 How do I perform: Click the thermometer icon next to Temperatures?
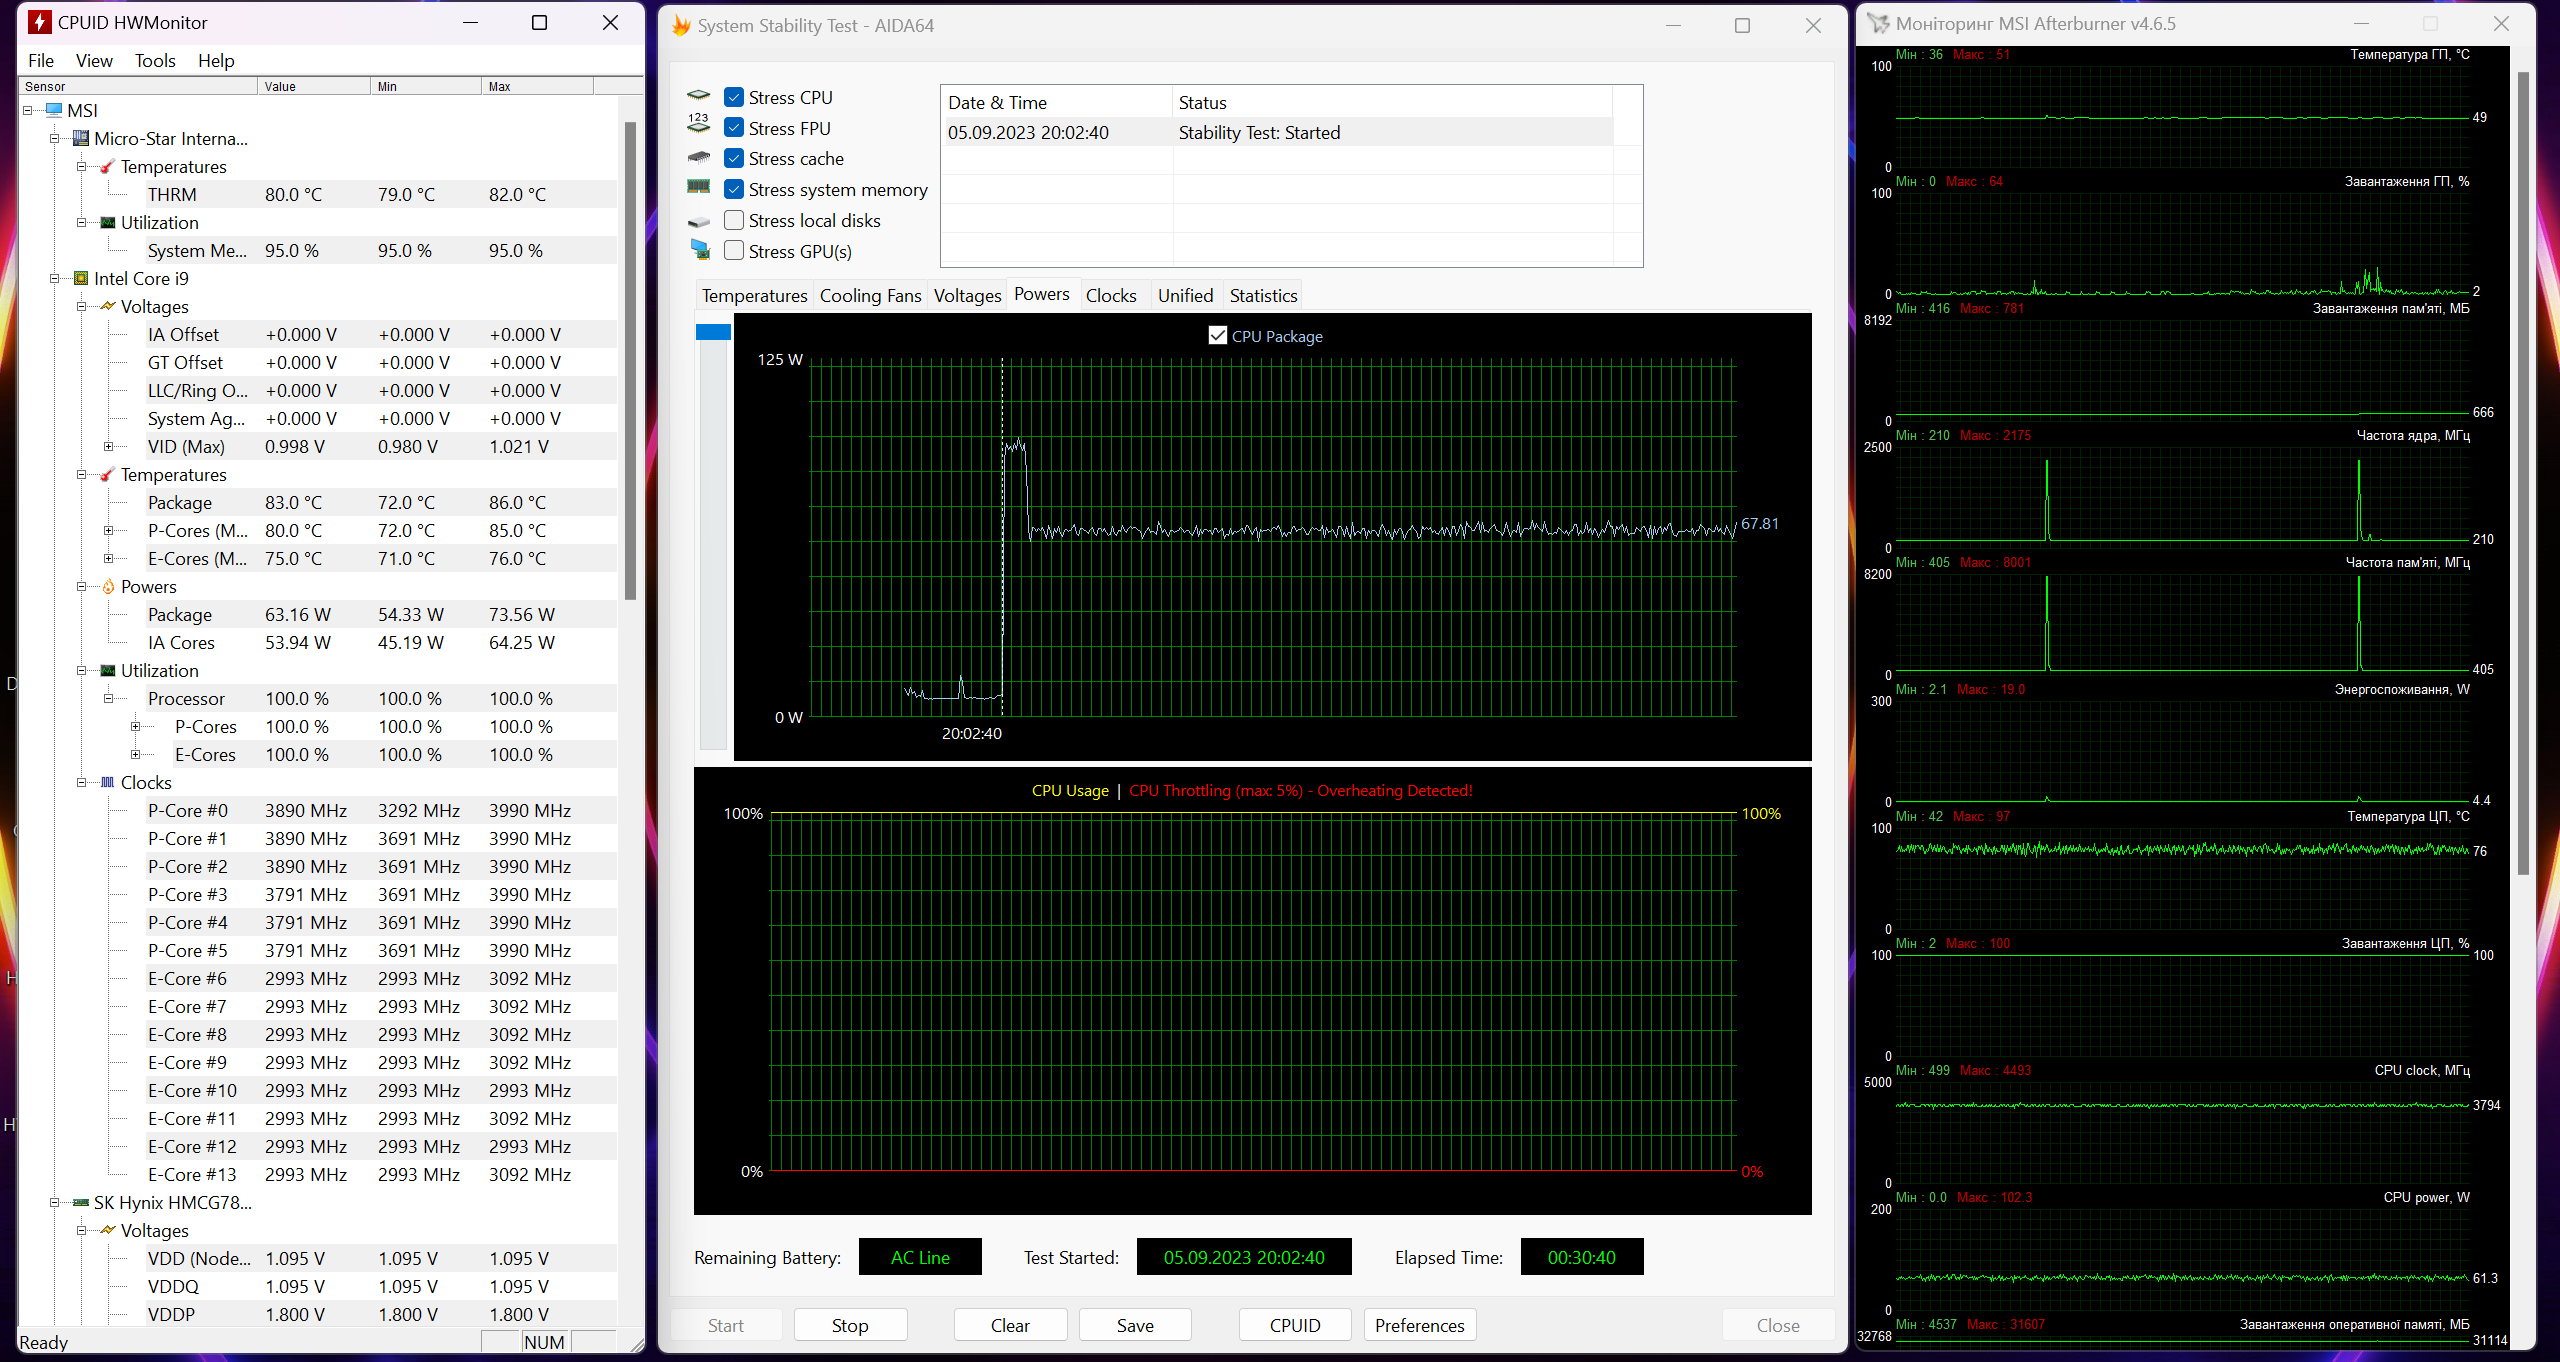click(107, 166)
